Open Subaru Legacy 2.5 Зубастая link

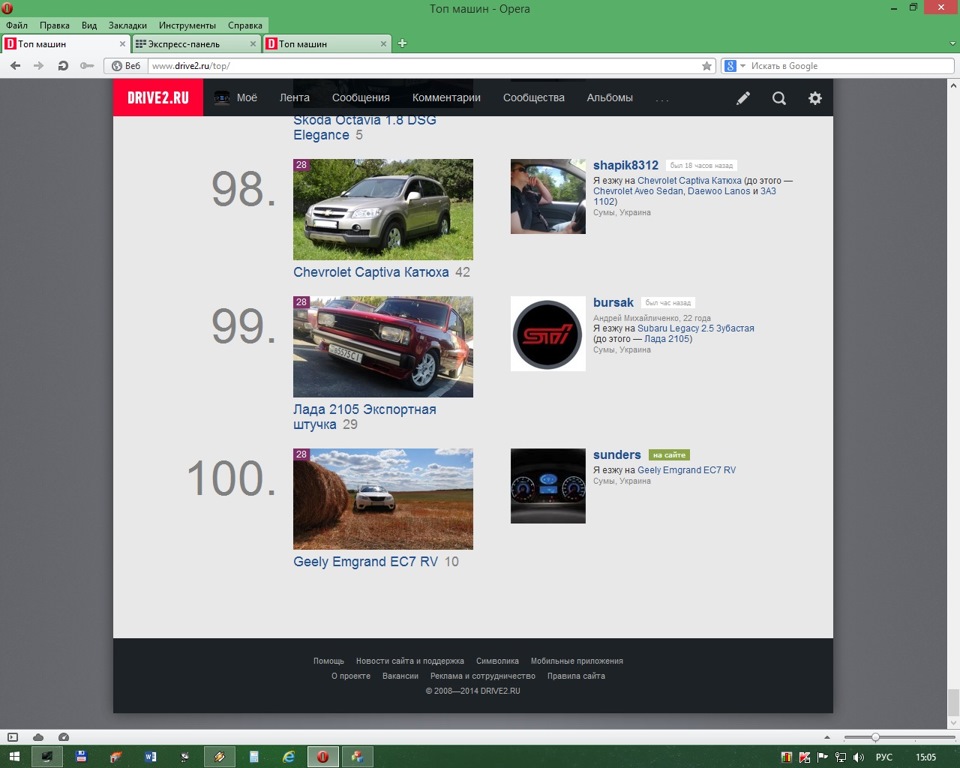(x=696, y=328)
